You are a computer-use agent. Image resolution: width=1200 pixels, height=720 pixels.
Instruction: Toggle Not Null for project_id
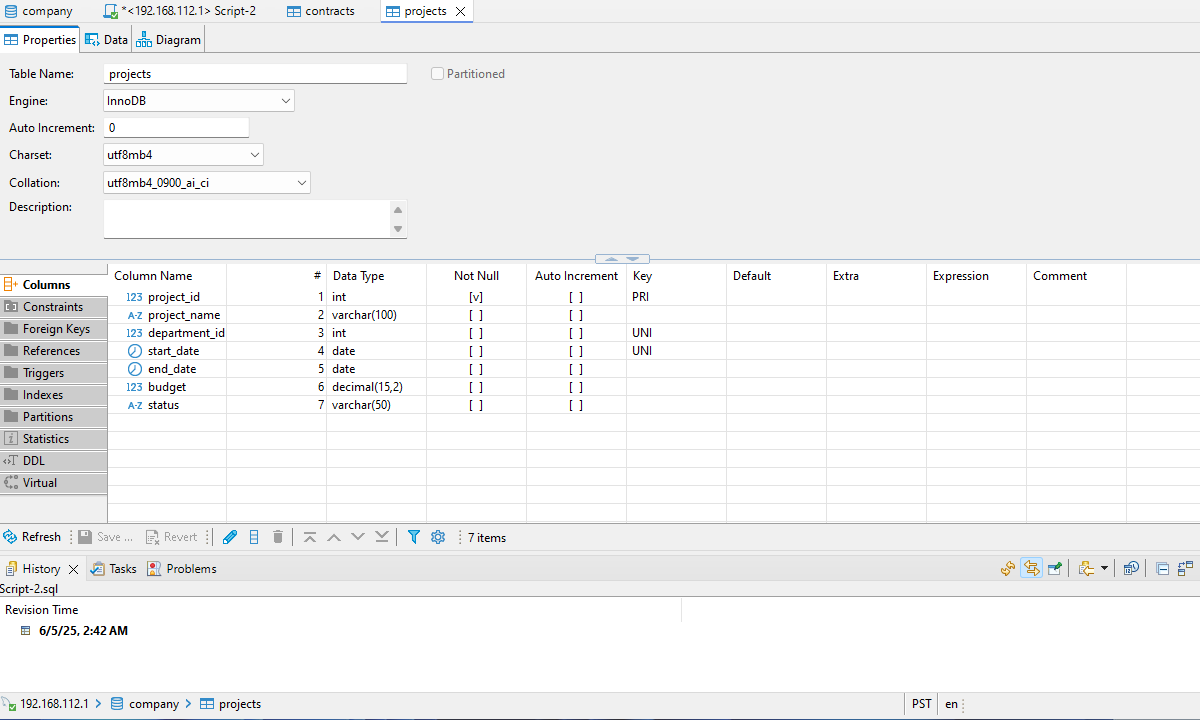pos(476,297)
